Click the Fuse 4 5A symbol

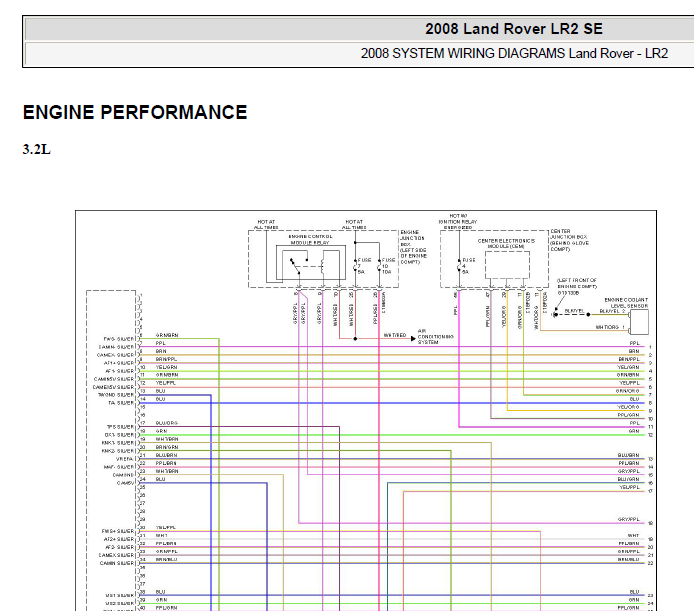(459, 266)
